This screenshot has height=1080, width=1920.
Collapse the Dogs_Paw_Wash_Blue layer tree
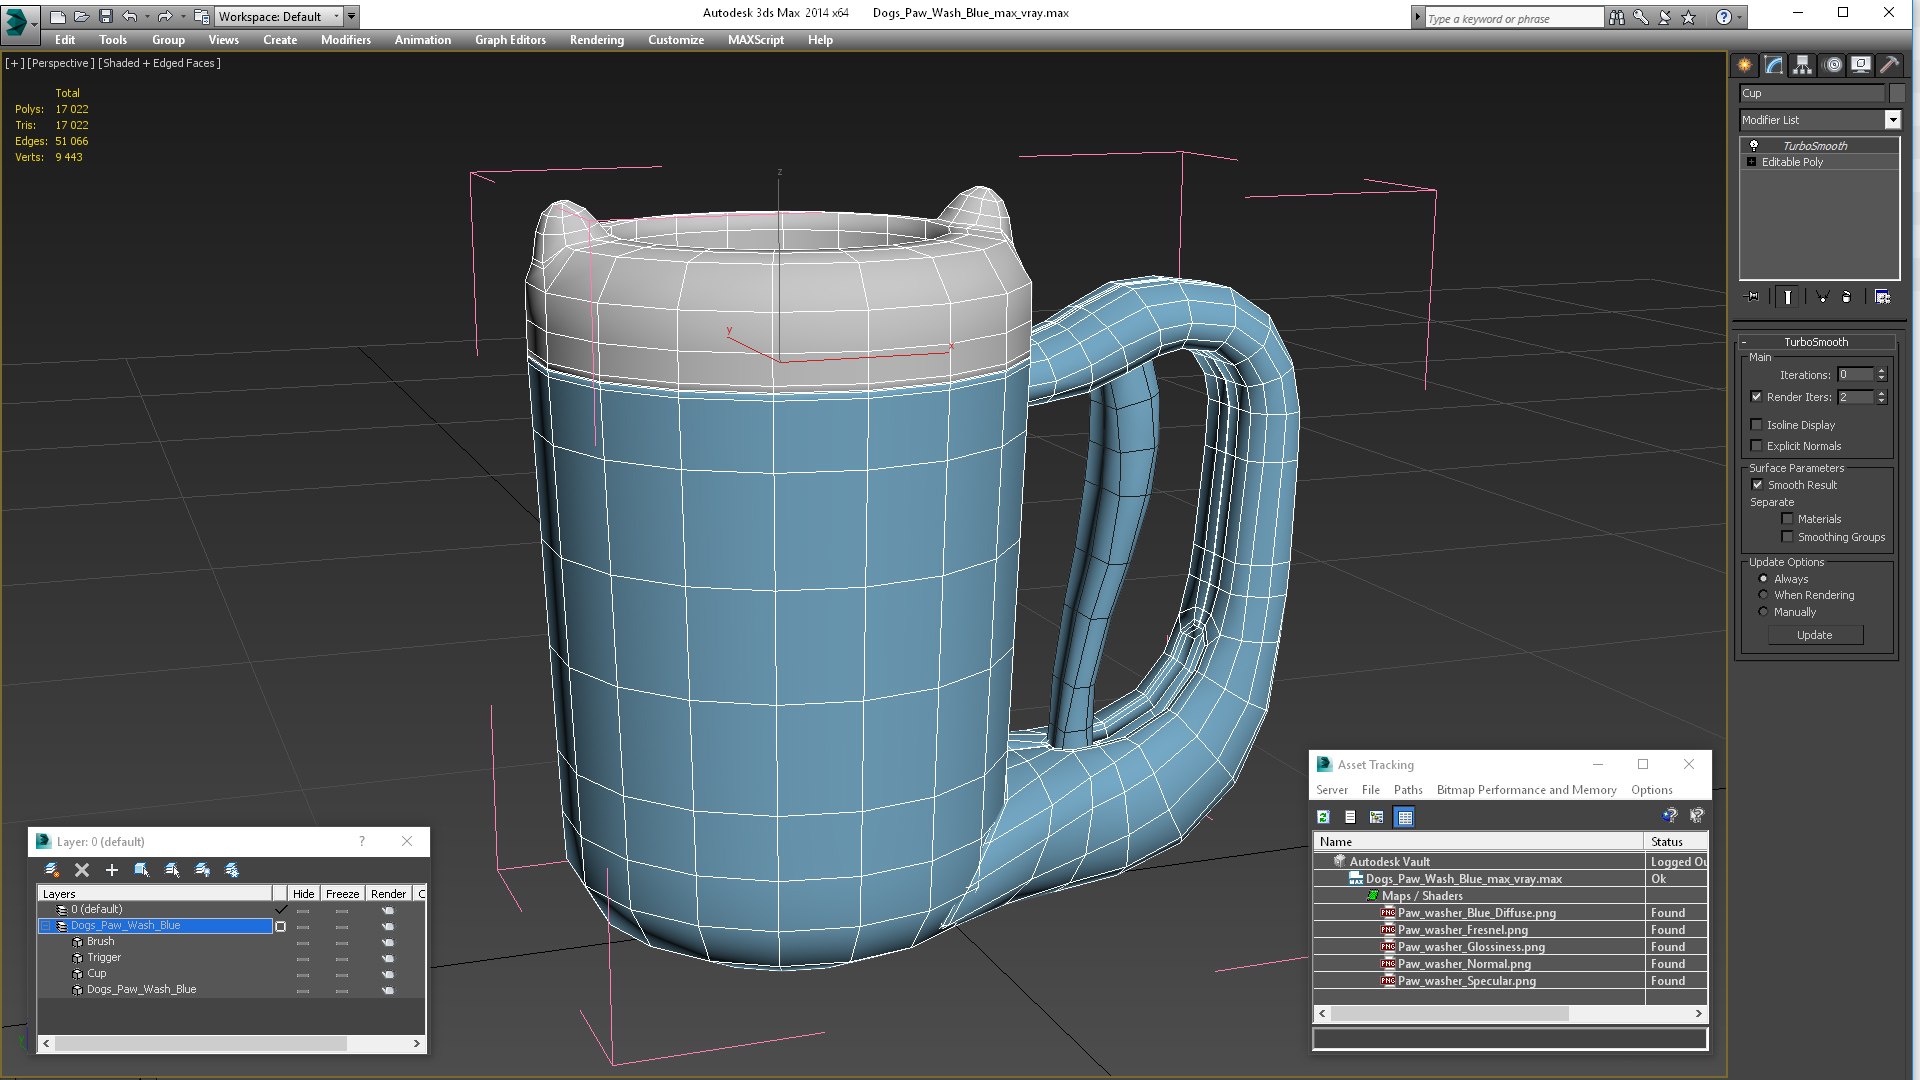pyautogui.click(x=45, y=926)
